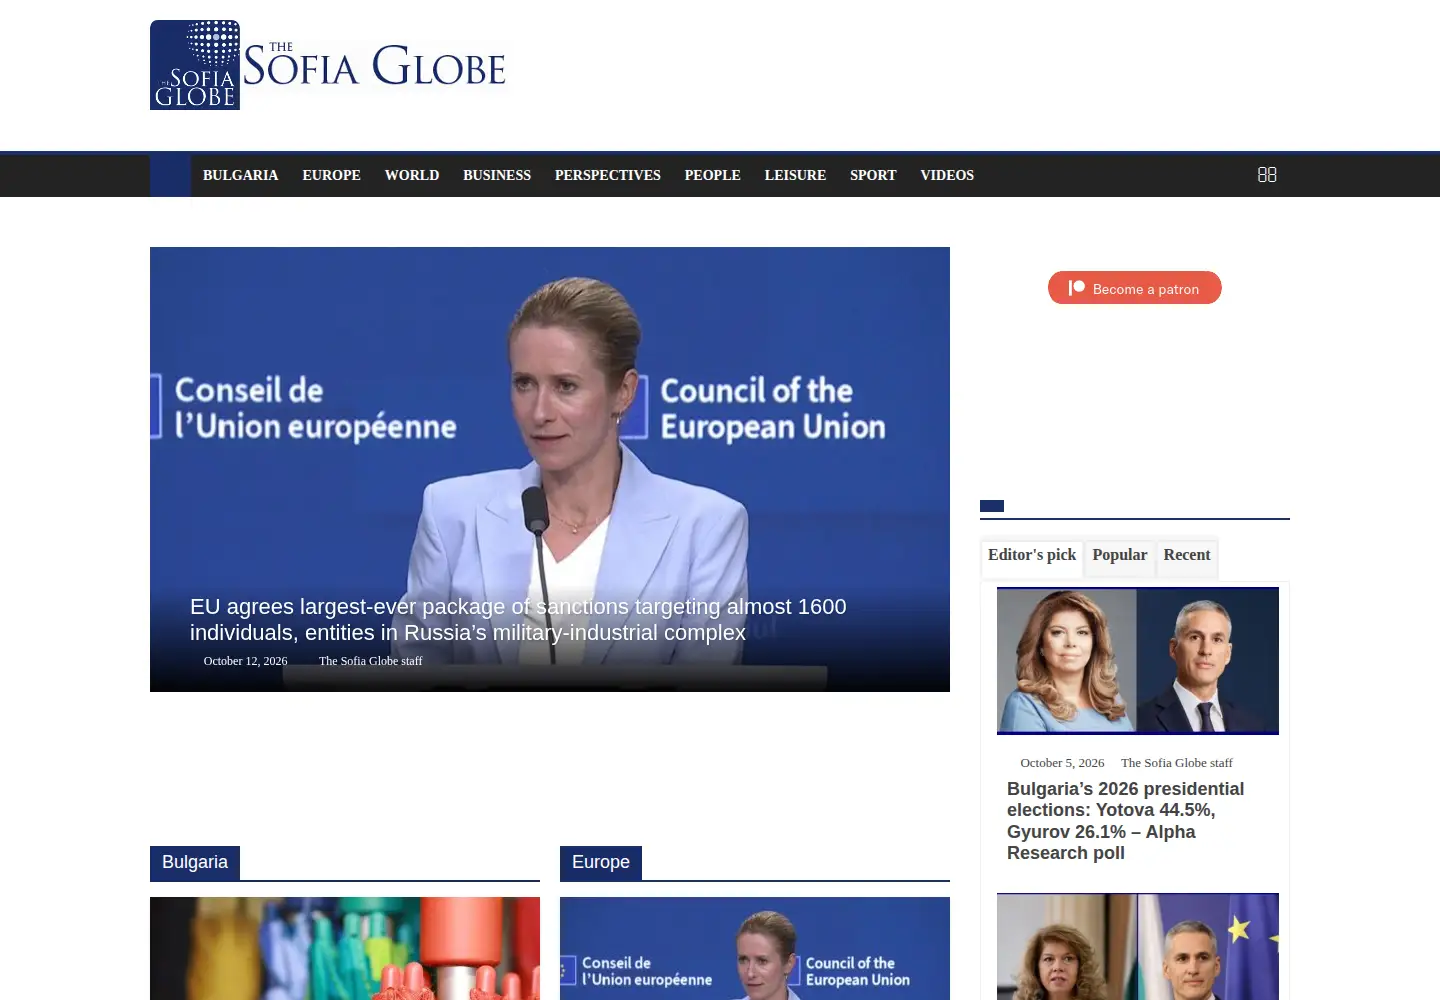Open the BULGARIA menu item
Screen dimensions: 1440x1000
pyautogui.click(x=240, y=175)
